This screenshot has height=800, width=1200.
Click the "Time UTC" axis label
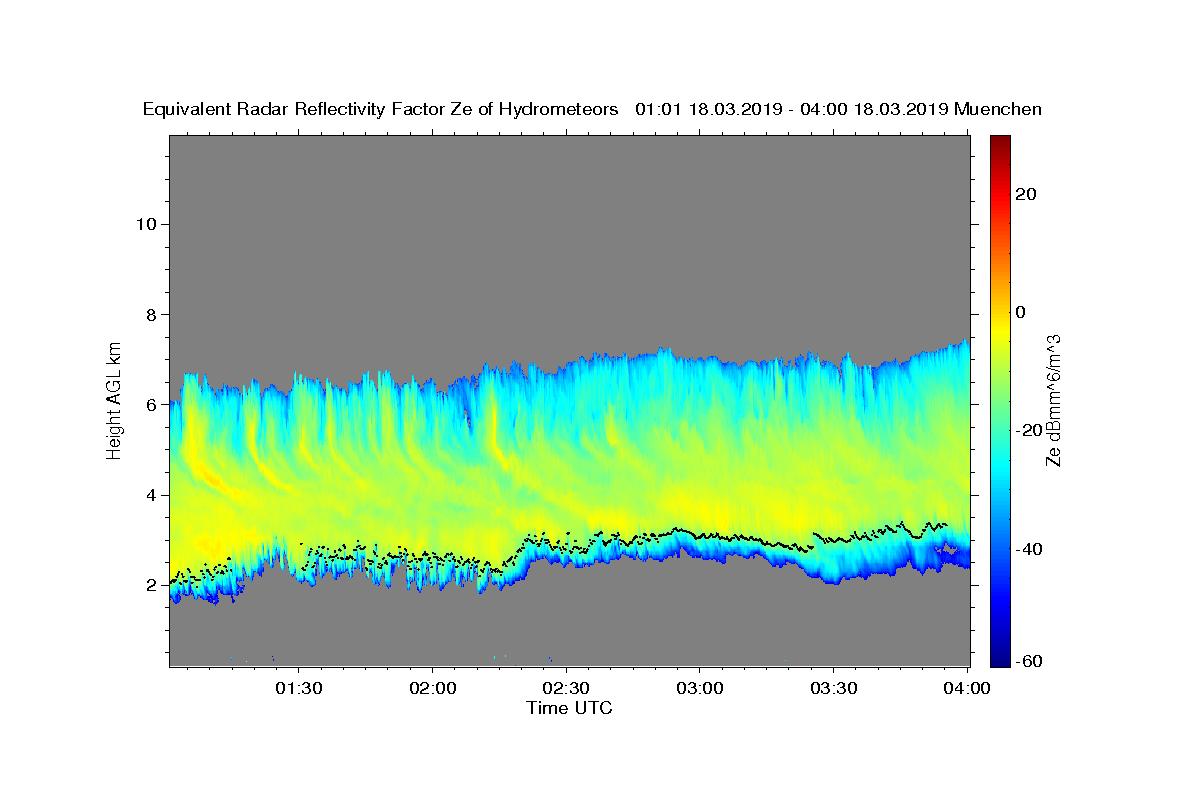(x=569, y=708)
